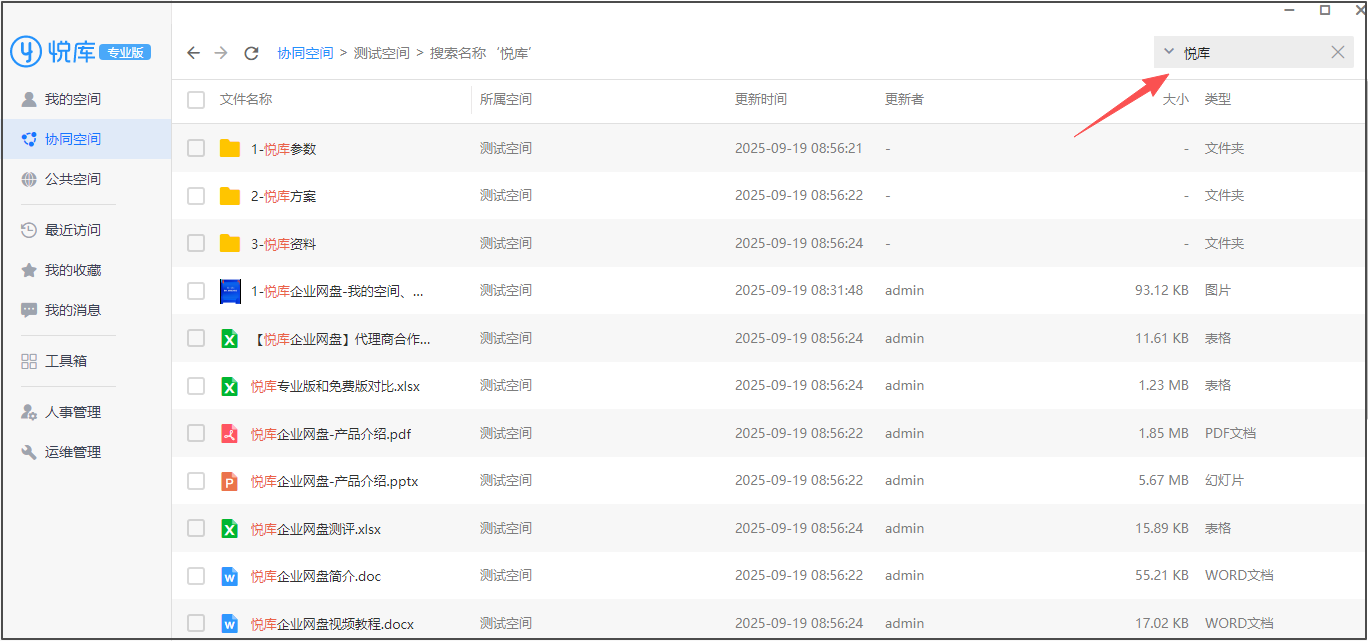This screenshot has height=641, width=1368.
Task: Check the box for 【悦库企业网盘】代理商合作 file
Action: pyautogui.click(x=196, y=338)
